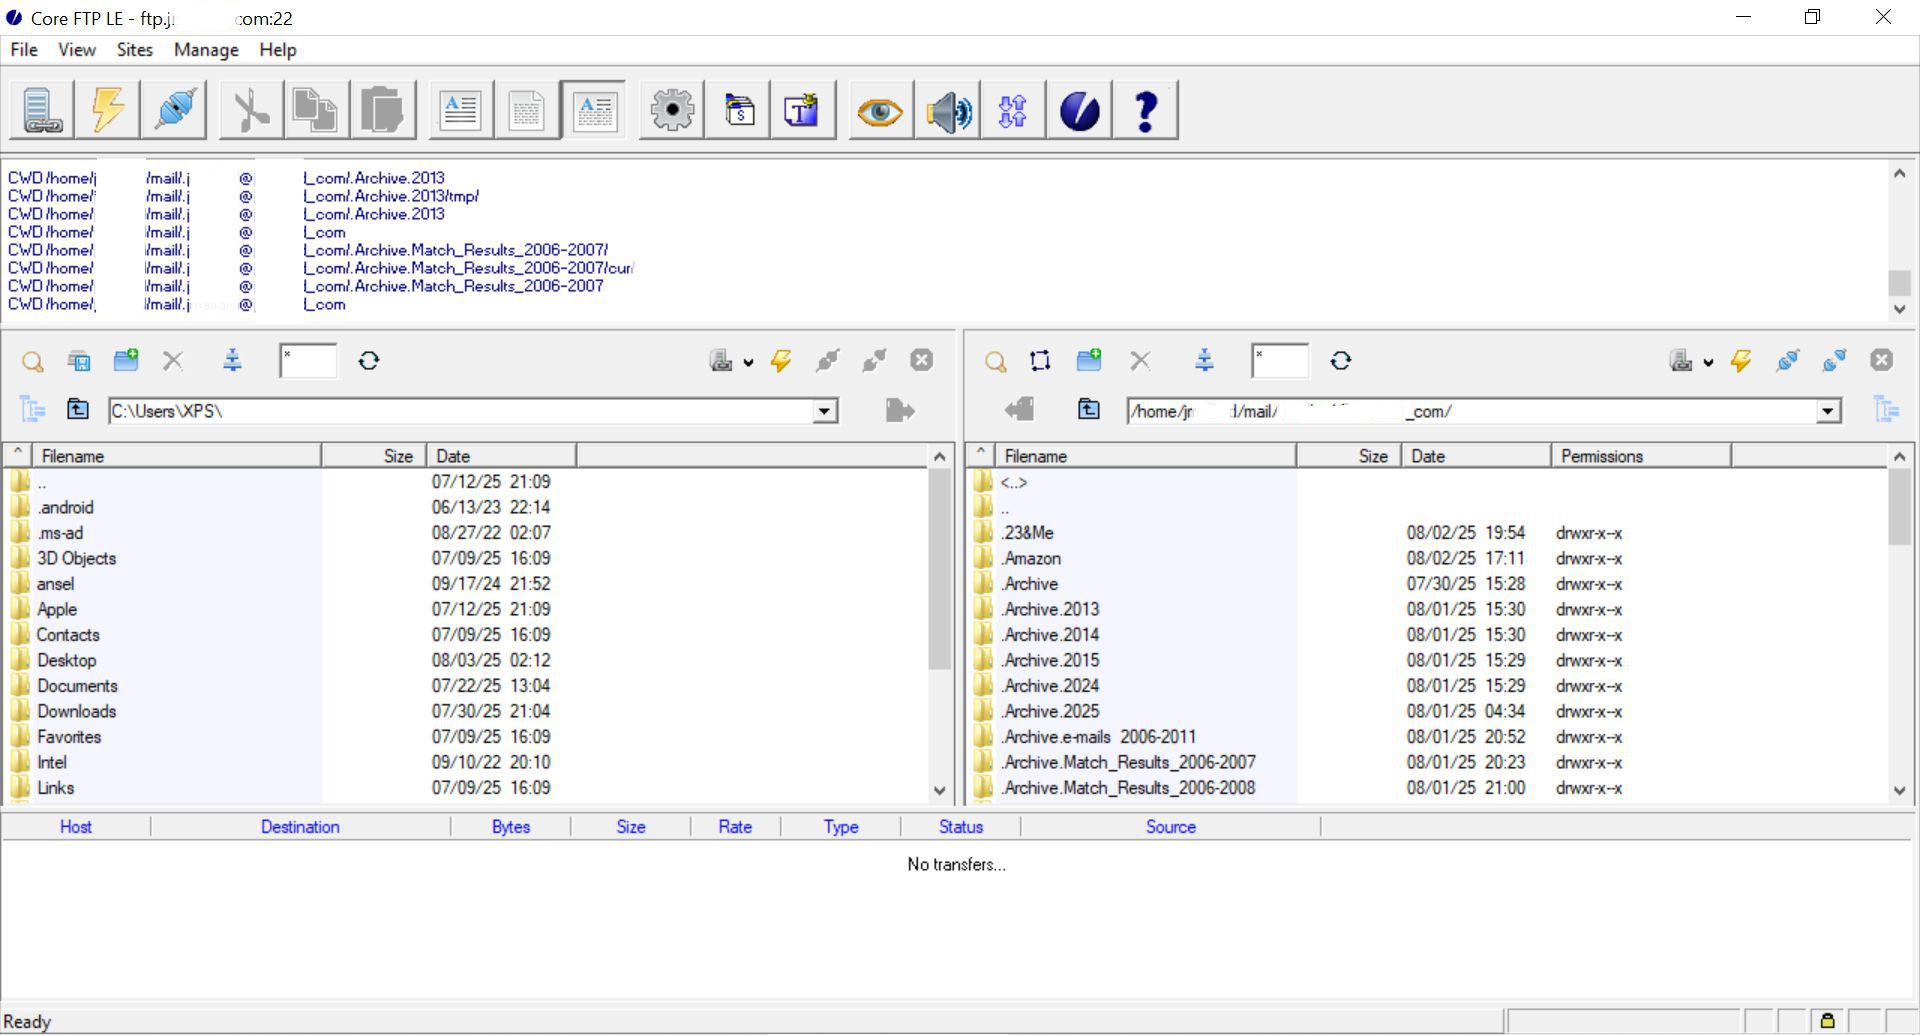Toggle local directory tree view
Screen dimensions: 1920x1035
(33, 410)
